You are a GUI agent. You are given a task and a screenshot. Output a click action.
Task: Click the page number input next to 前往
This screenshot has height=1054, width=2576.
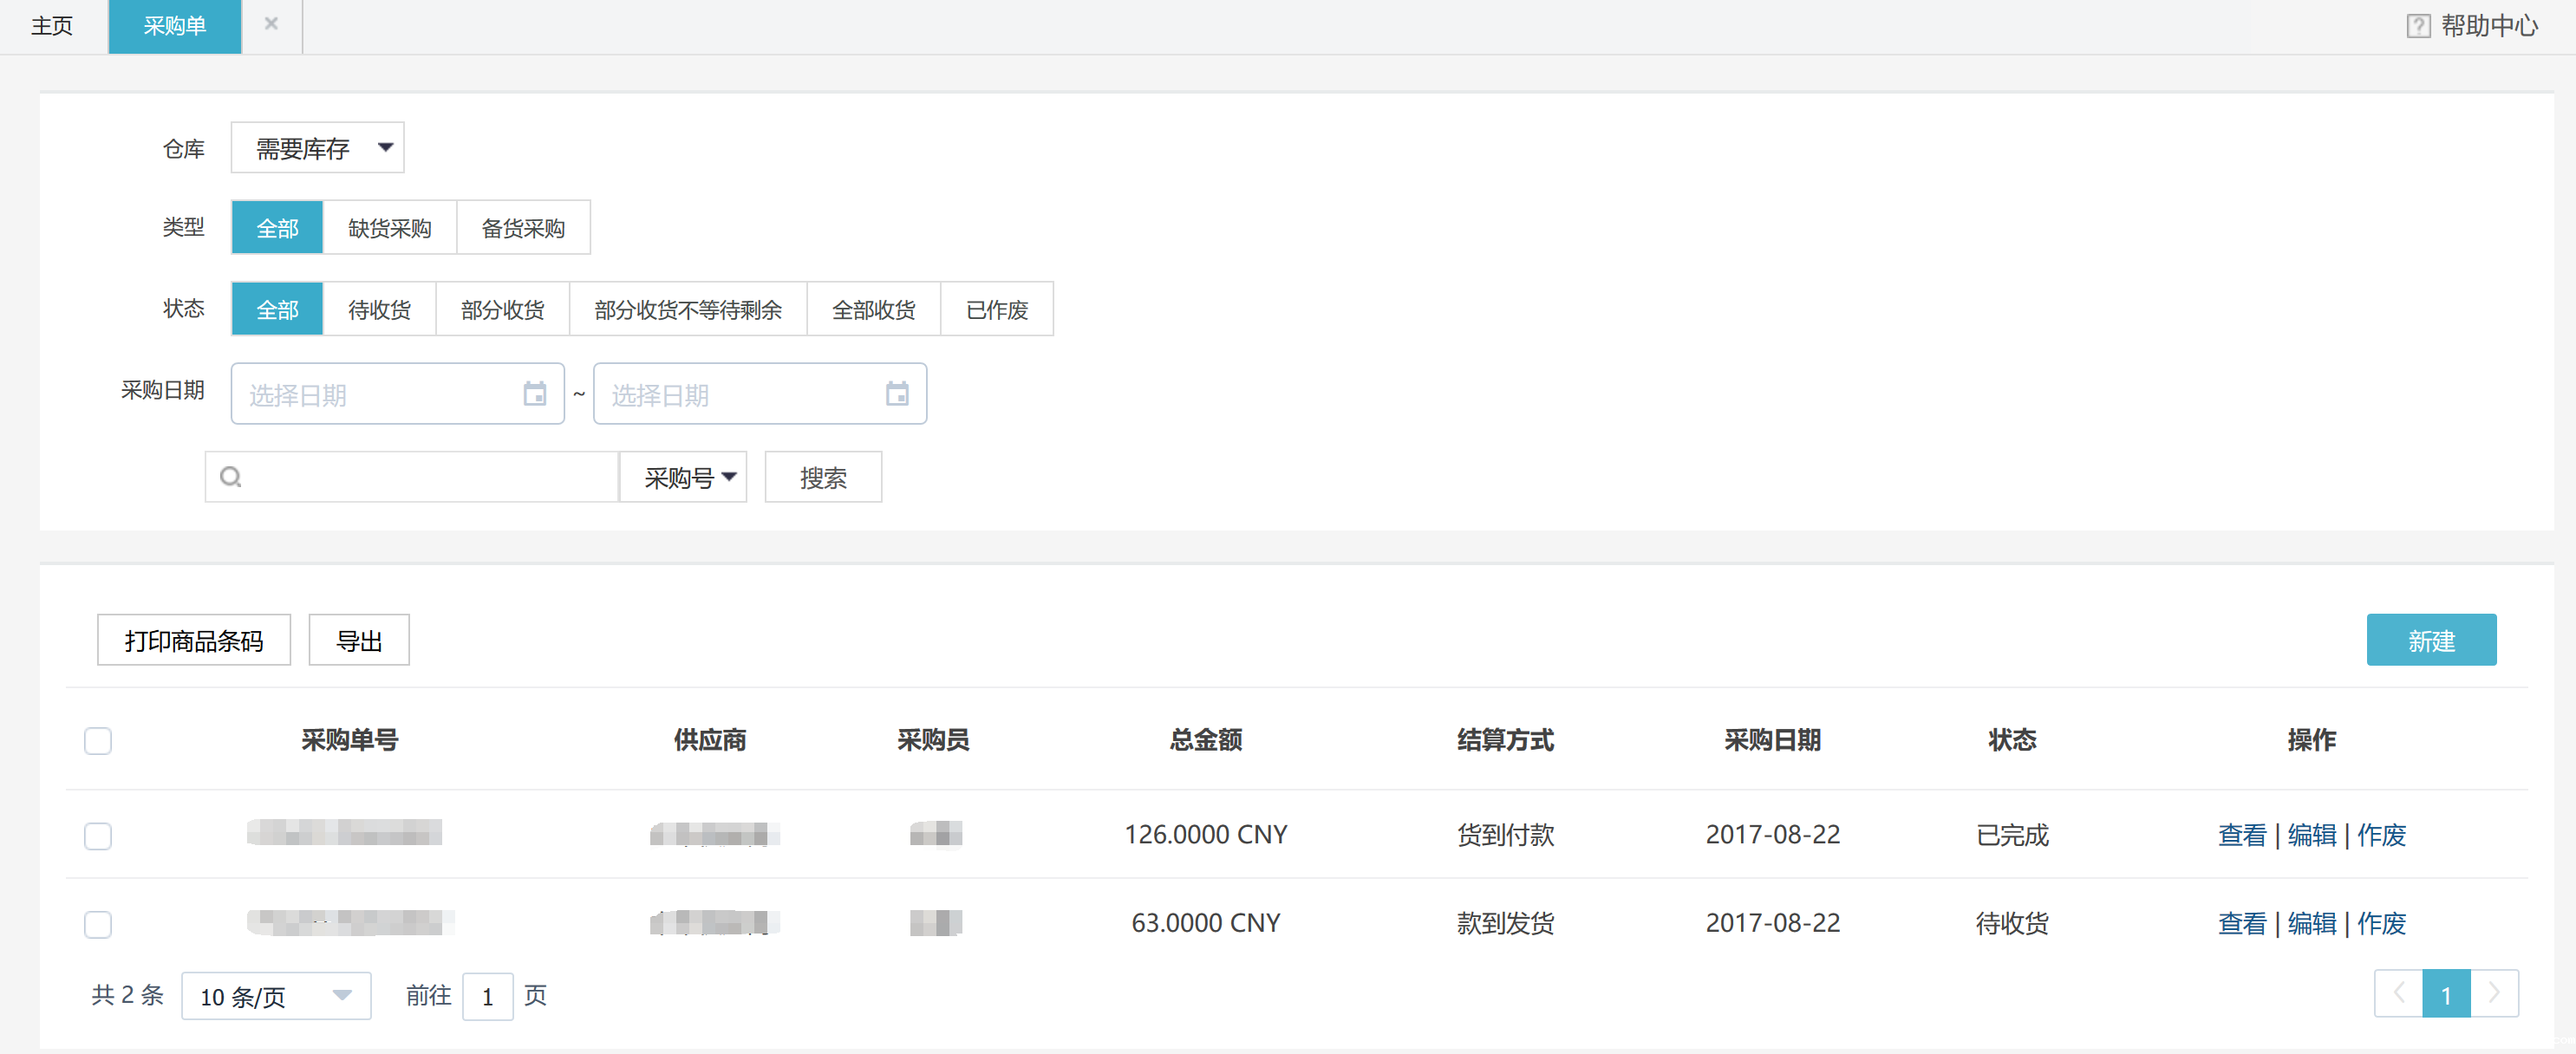pyautogui.click(x=487, y=996)
